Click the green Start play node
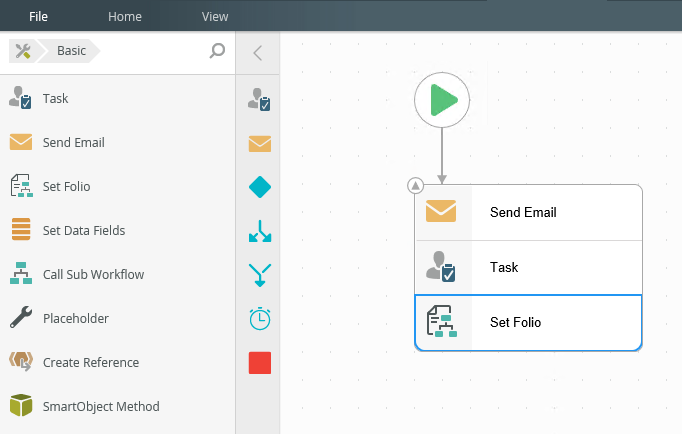 pyautogui.click(x=442, y=100)
